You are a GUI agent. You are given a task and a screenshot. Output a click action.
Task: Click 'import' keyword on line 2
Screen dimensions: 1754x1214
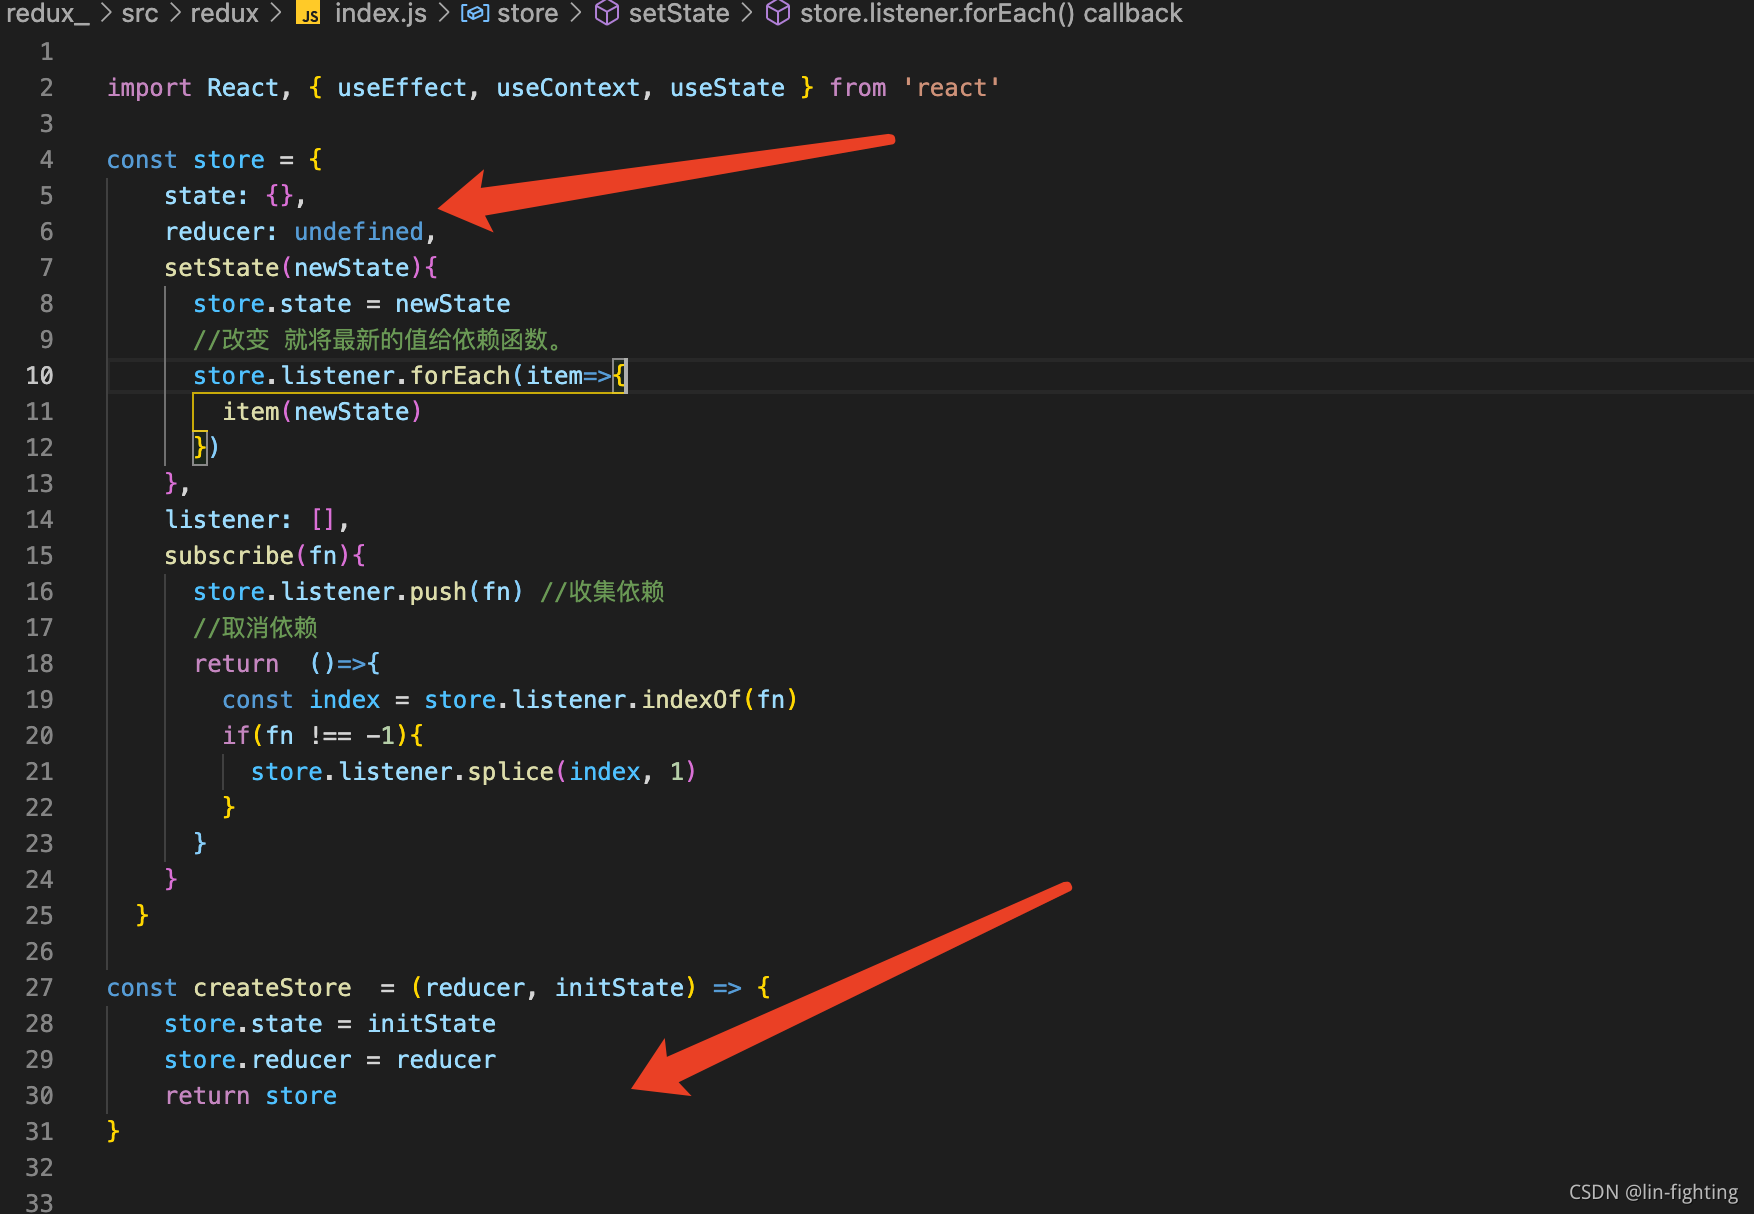[149, 88]
